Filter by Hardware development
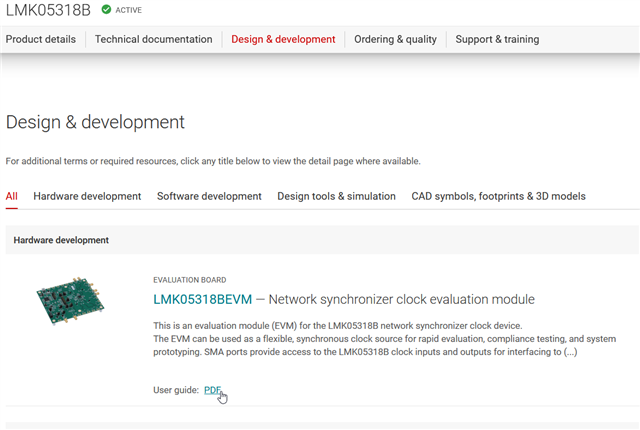This screenshot has width=640, height=430. tap(87, 196)
